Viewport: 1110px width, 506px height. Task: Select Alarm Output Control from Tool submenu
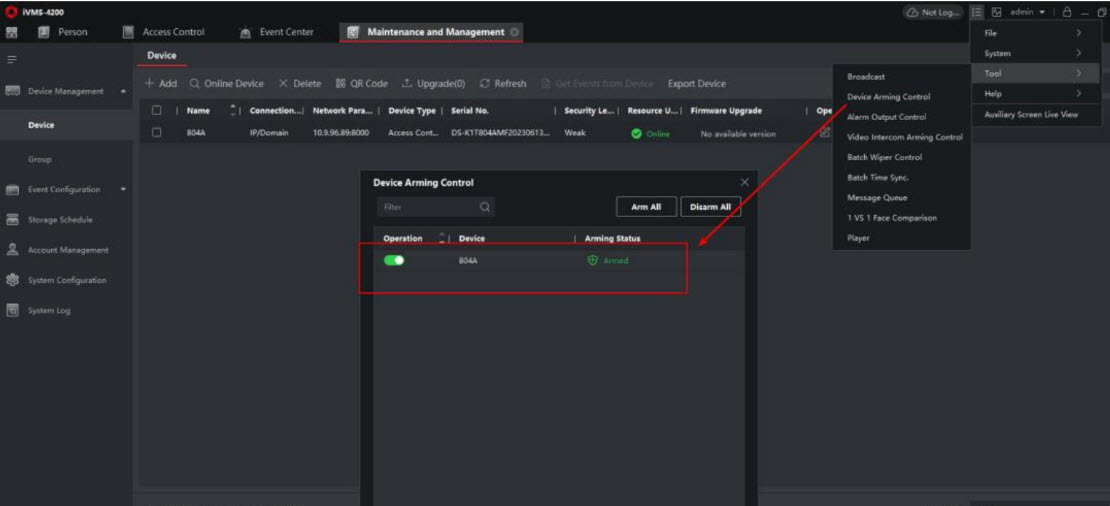(x=888, y=117)
